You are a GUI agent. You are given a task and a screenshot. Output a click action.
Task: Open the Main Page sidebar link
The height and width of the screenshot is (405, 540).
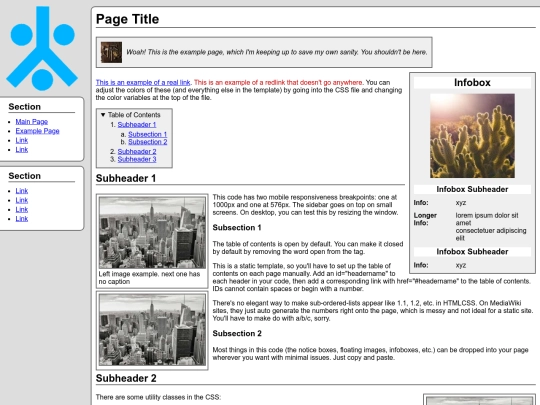coord(32,122)
